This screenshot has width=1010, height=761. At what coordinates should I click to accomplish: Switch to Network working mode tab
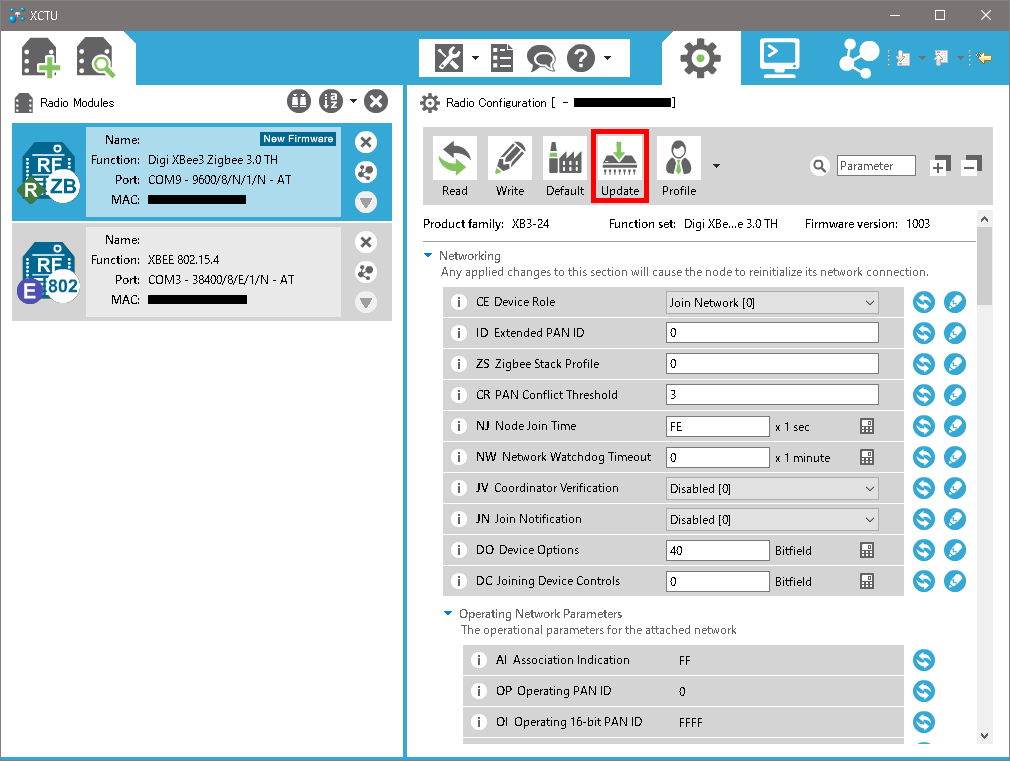pyautogui.click(x=859, y=58)
